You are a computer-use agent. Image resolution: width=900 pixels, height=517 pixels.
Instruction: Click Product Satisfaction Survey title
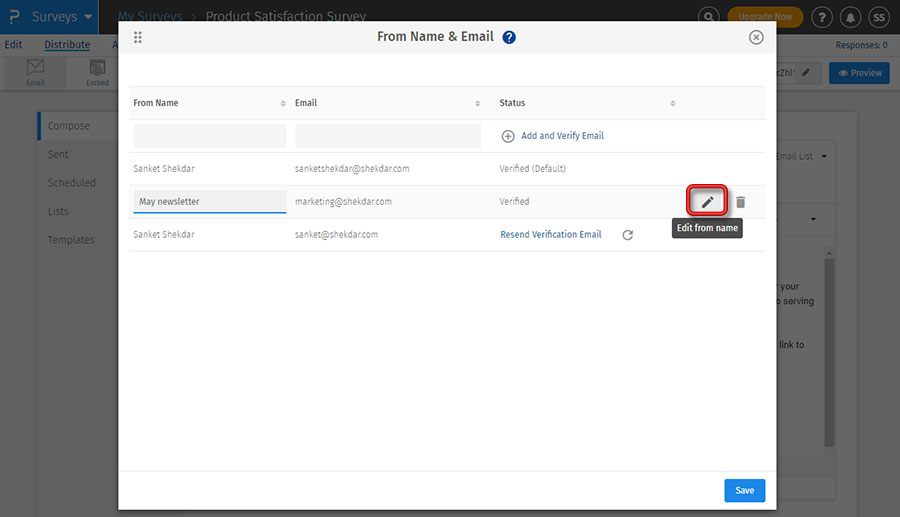pyautogui.click(x=286, y=15)
